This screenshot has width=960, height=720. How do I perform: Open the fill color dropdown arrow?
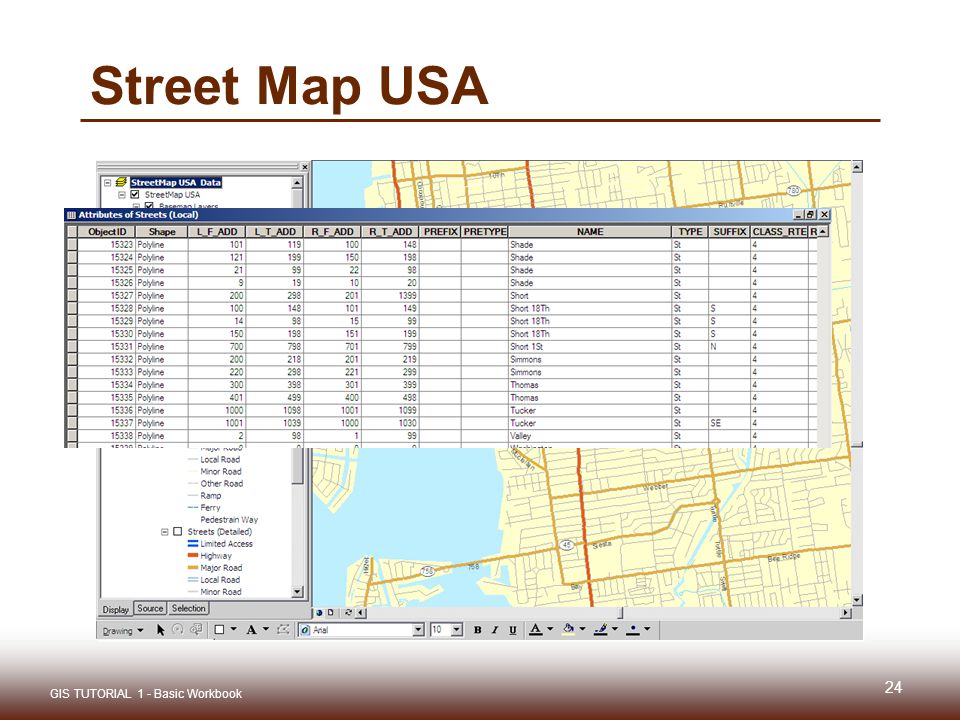pos(582,629)
